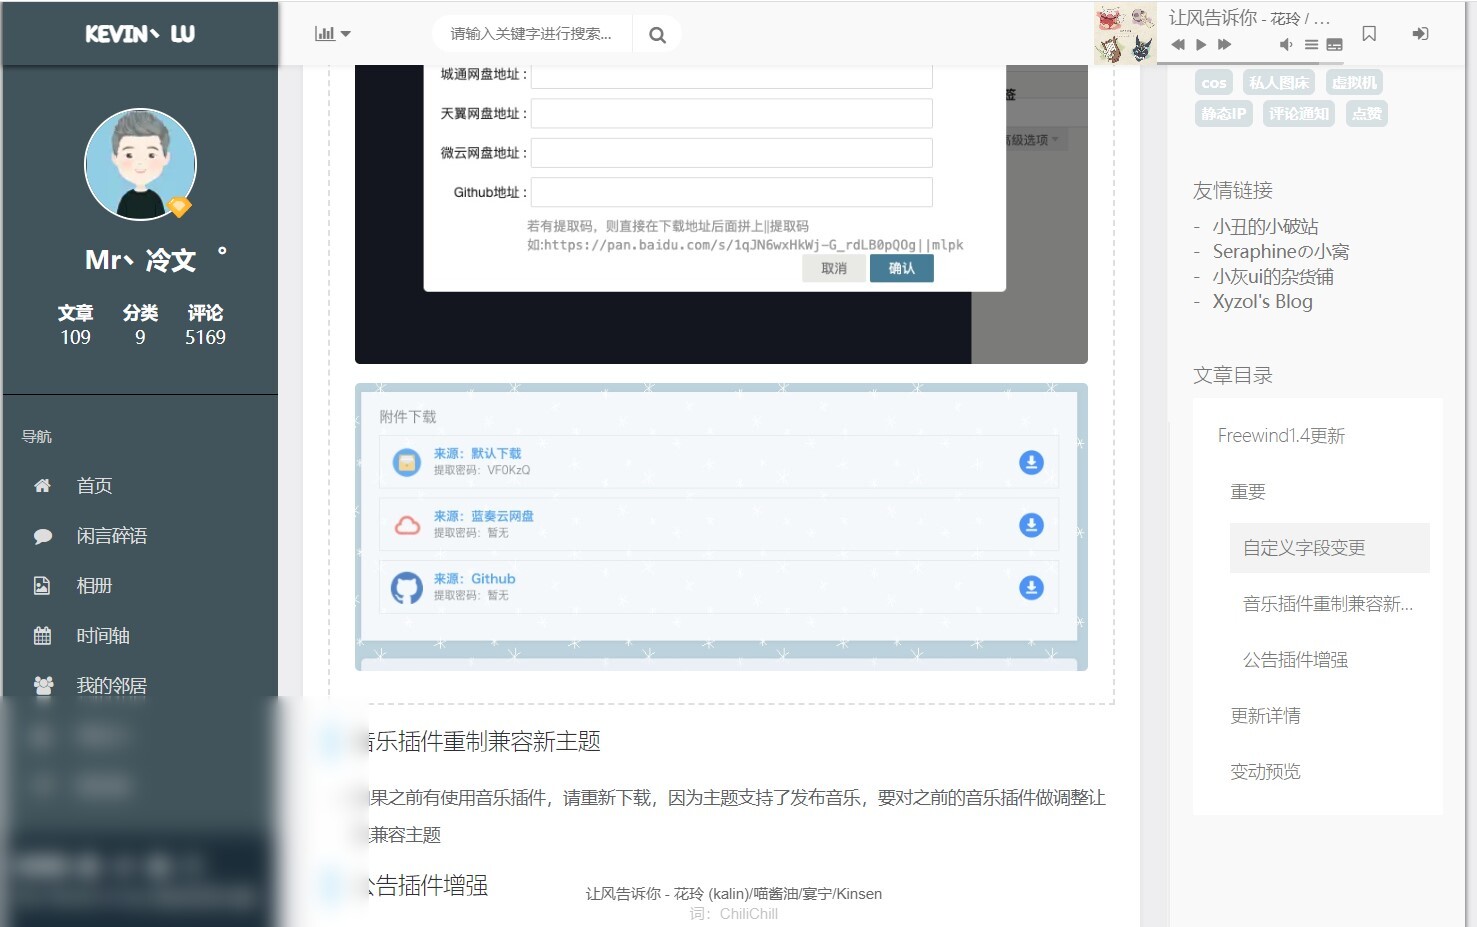Open the 相册 page from sidebar
The image size is (1477, 927).
tap(95, 585)
